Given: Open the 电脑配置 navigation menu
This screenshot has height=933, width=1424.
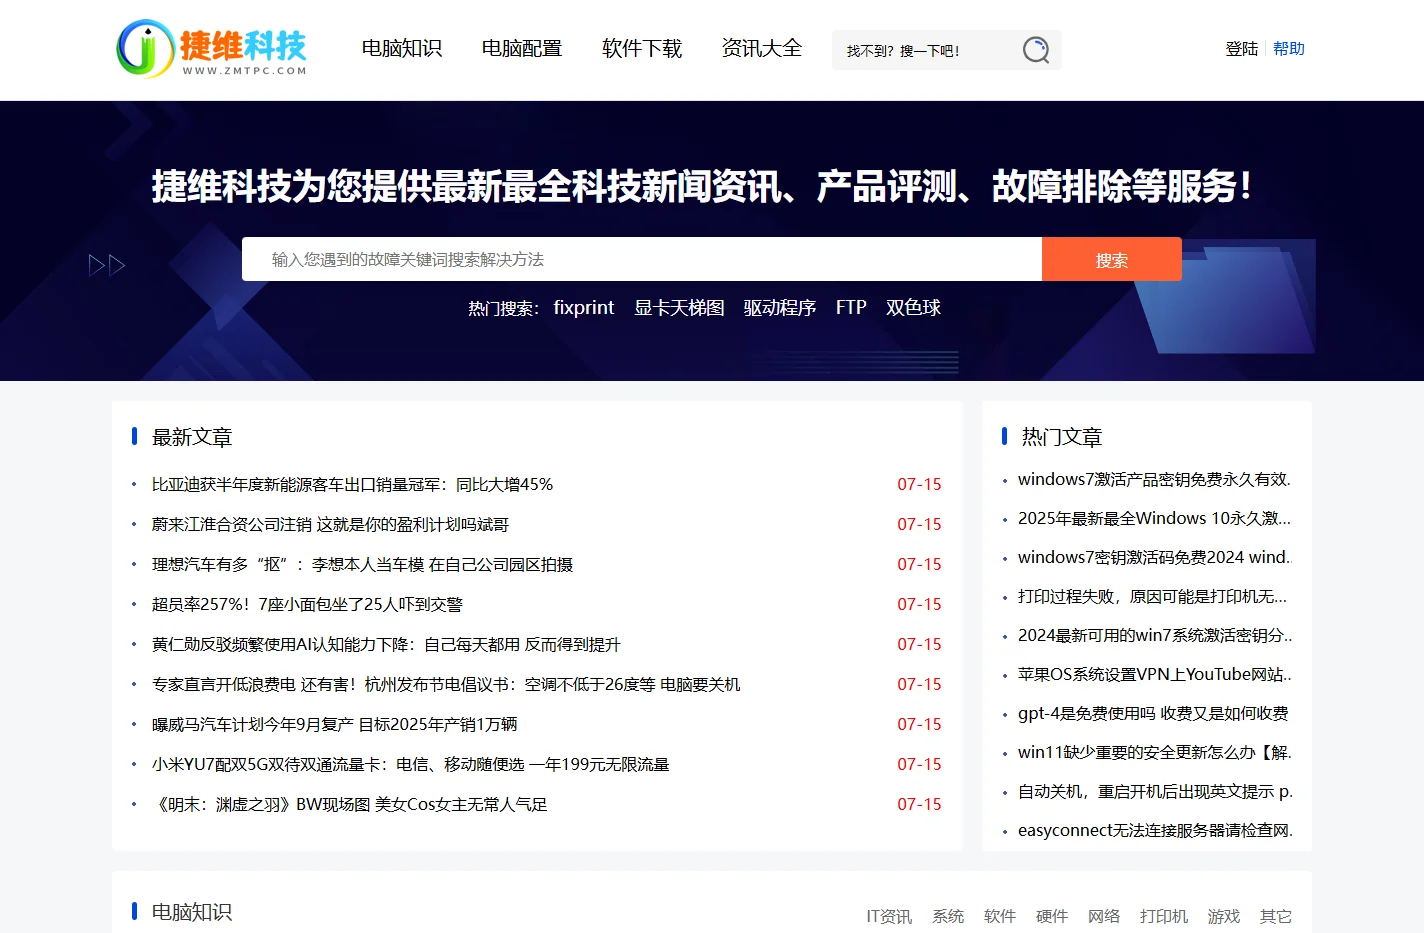Looking at the screenshot, I should pyautogui.click(x=522, y=48).
